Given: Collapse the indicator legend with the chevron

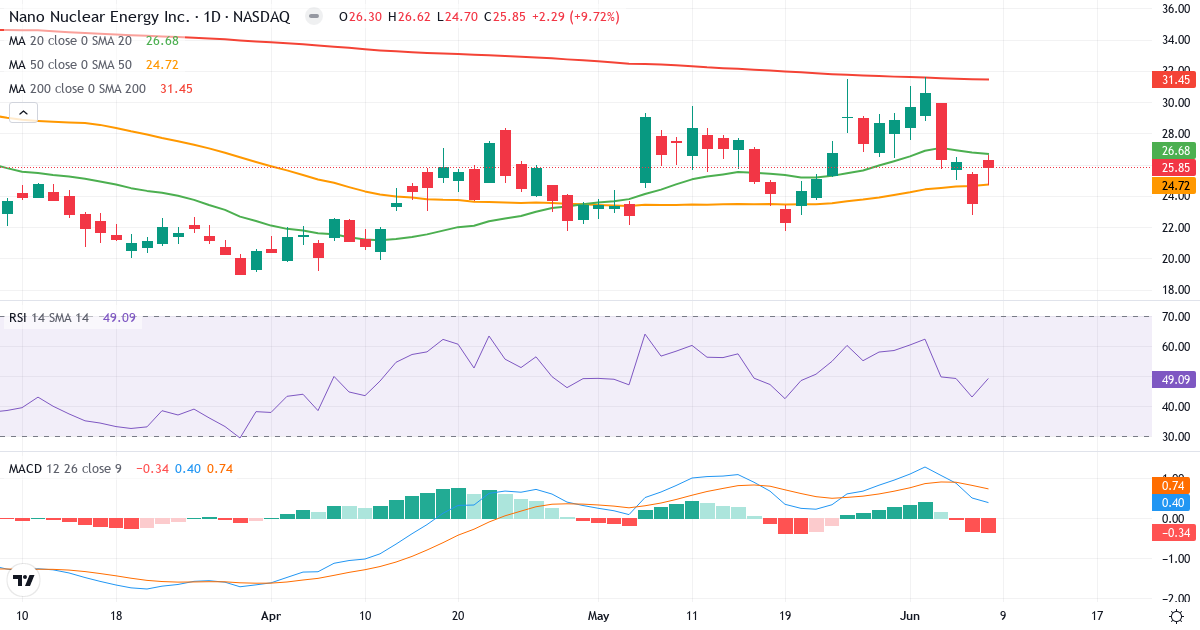Looking at the screenshot, I should pos(22,112).
